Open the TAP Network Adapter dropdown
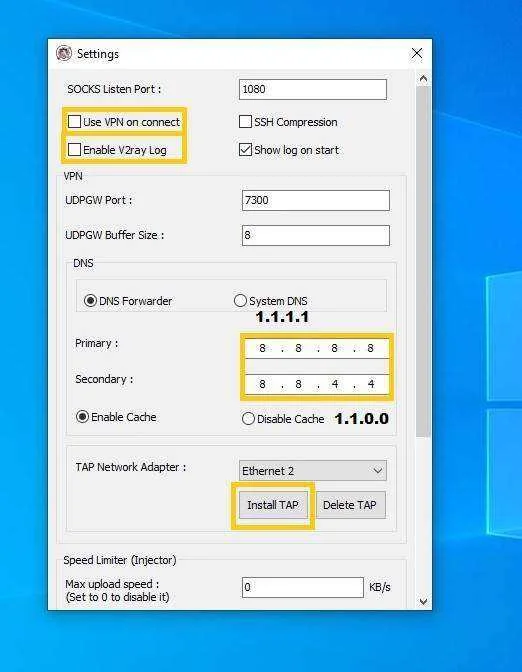The image size is (522, 672). [312, 471]
